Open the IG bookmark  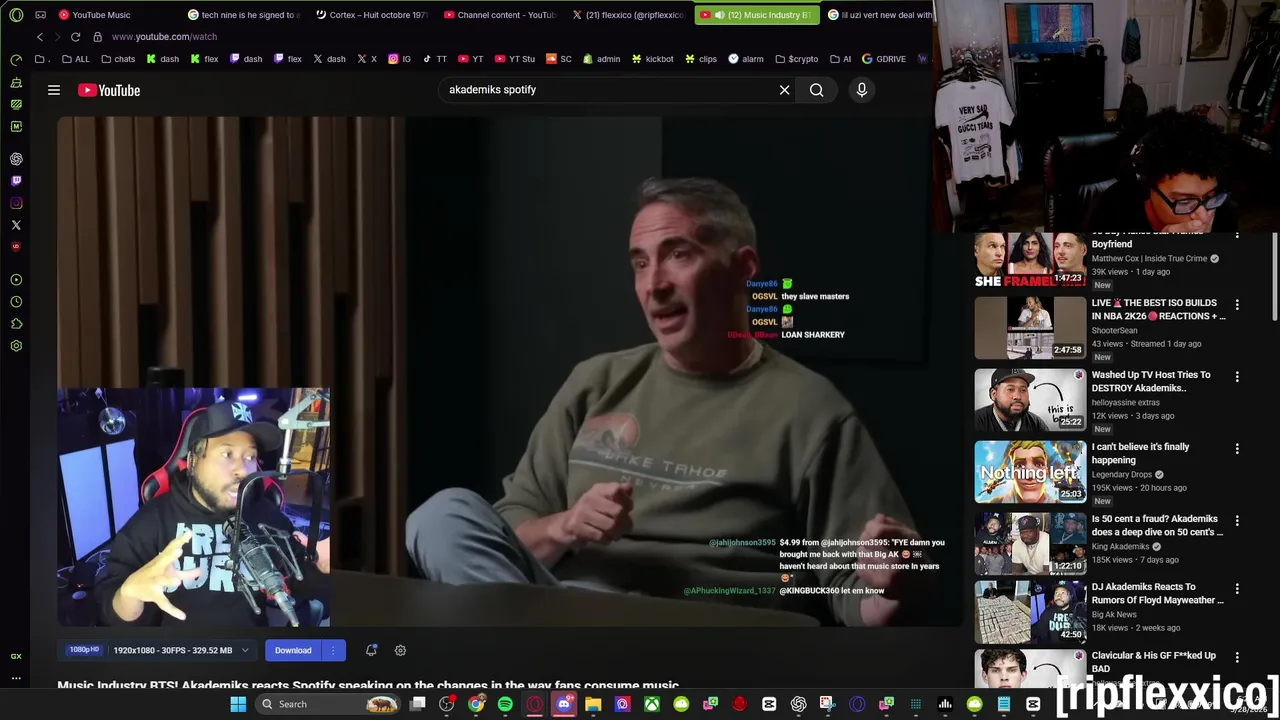pyautogui.click(x=400, y=59)
